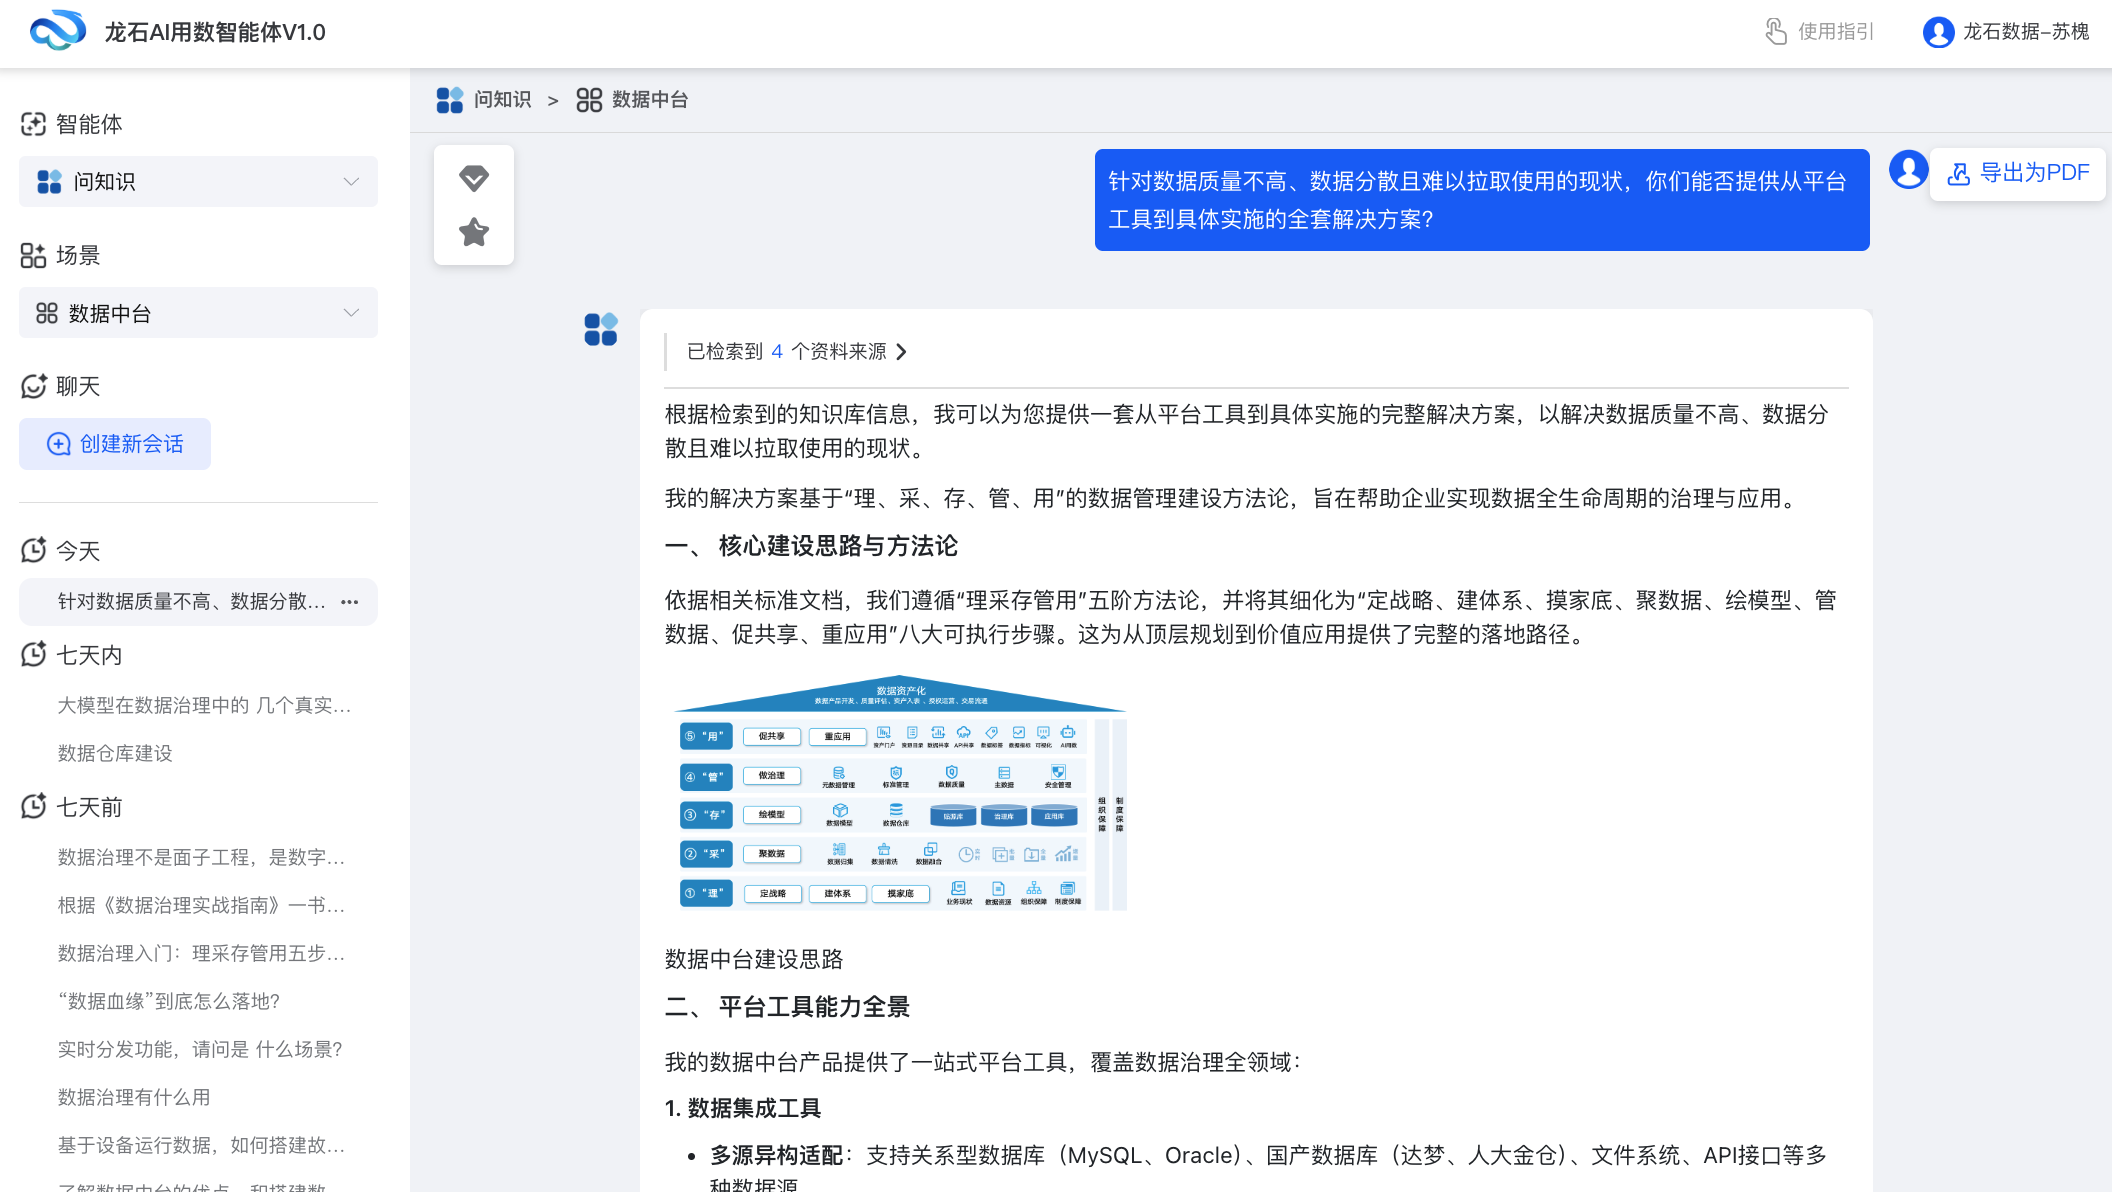Toggle the star favorite in floating panel

coord(474,231)
